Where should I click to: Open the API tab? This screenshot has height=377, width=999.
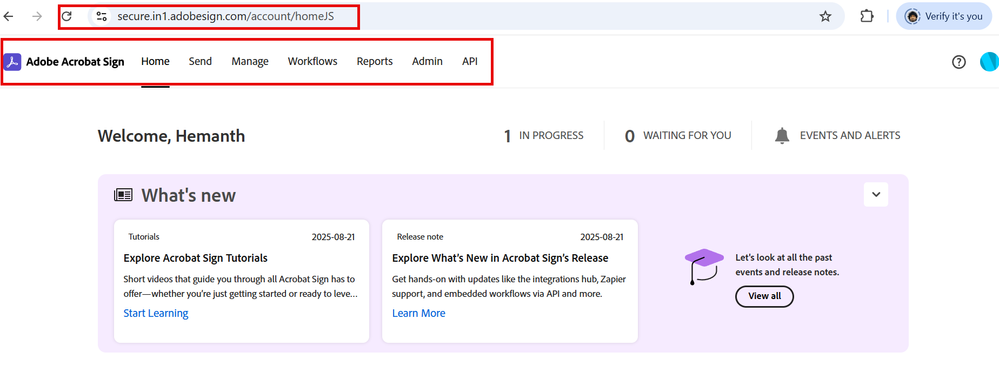tap(470, 62)
